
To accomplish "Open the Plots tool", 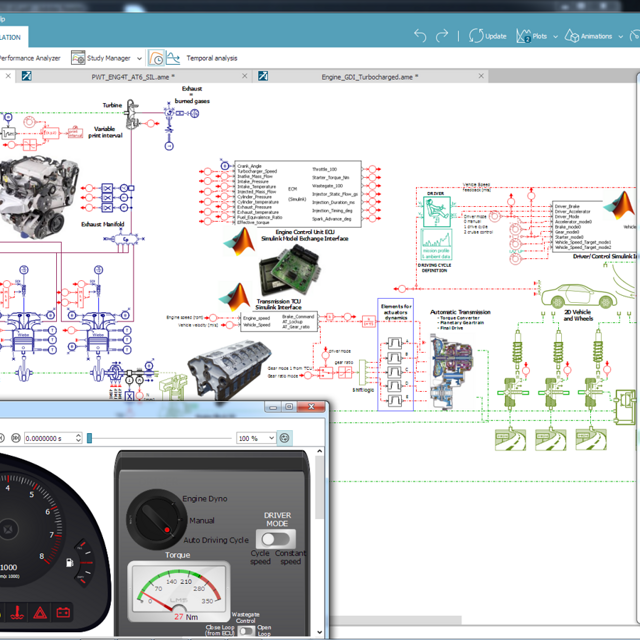I will coord(531,36).
